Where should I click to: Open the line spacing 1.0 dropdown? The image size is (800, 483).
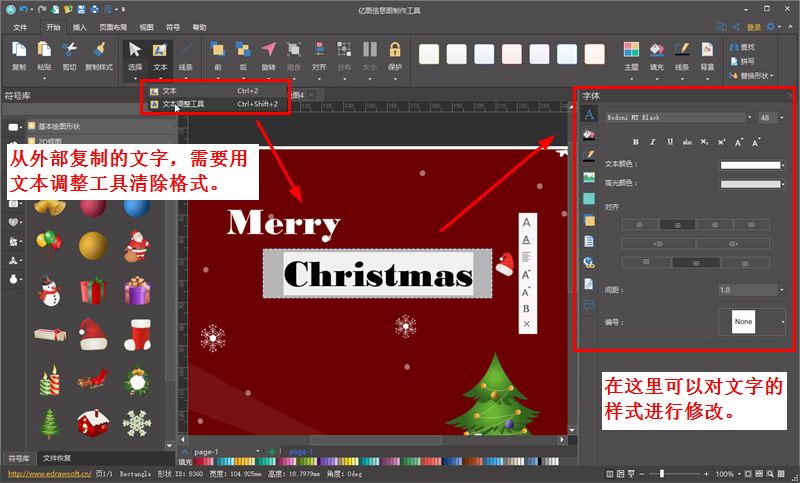click(x=782, y=290)
